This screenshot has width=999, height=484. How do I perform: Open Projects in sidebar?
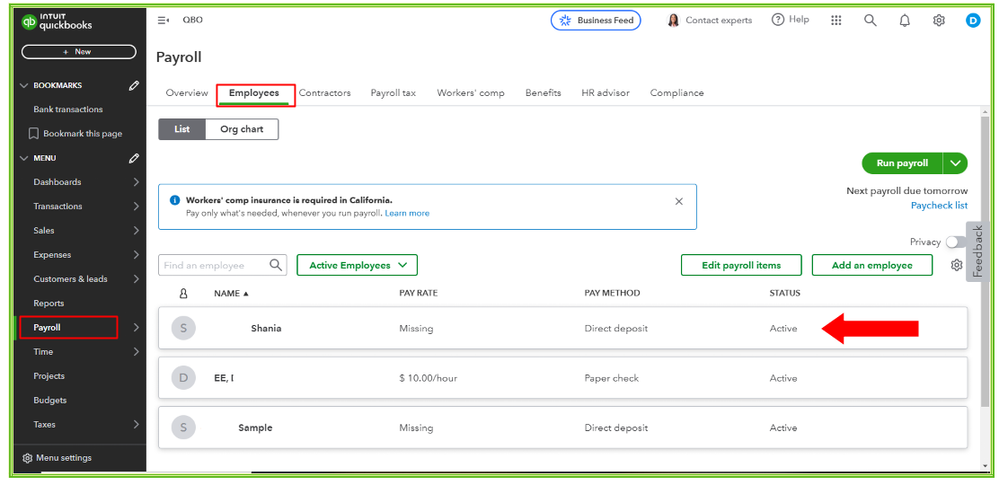pos(49,376)
